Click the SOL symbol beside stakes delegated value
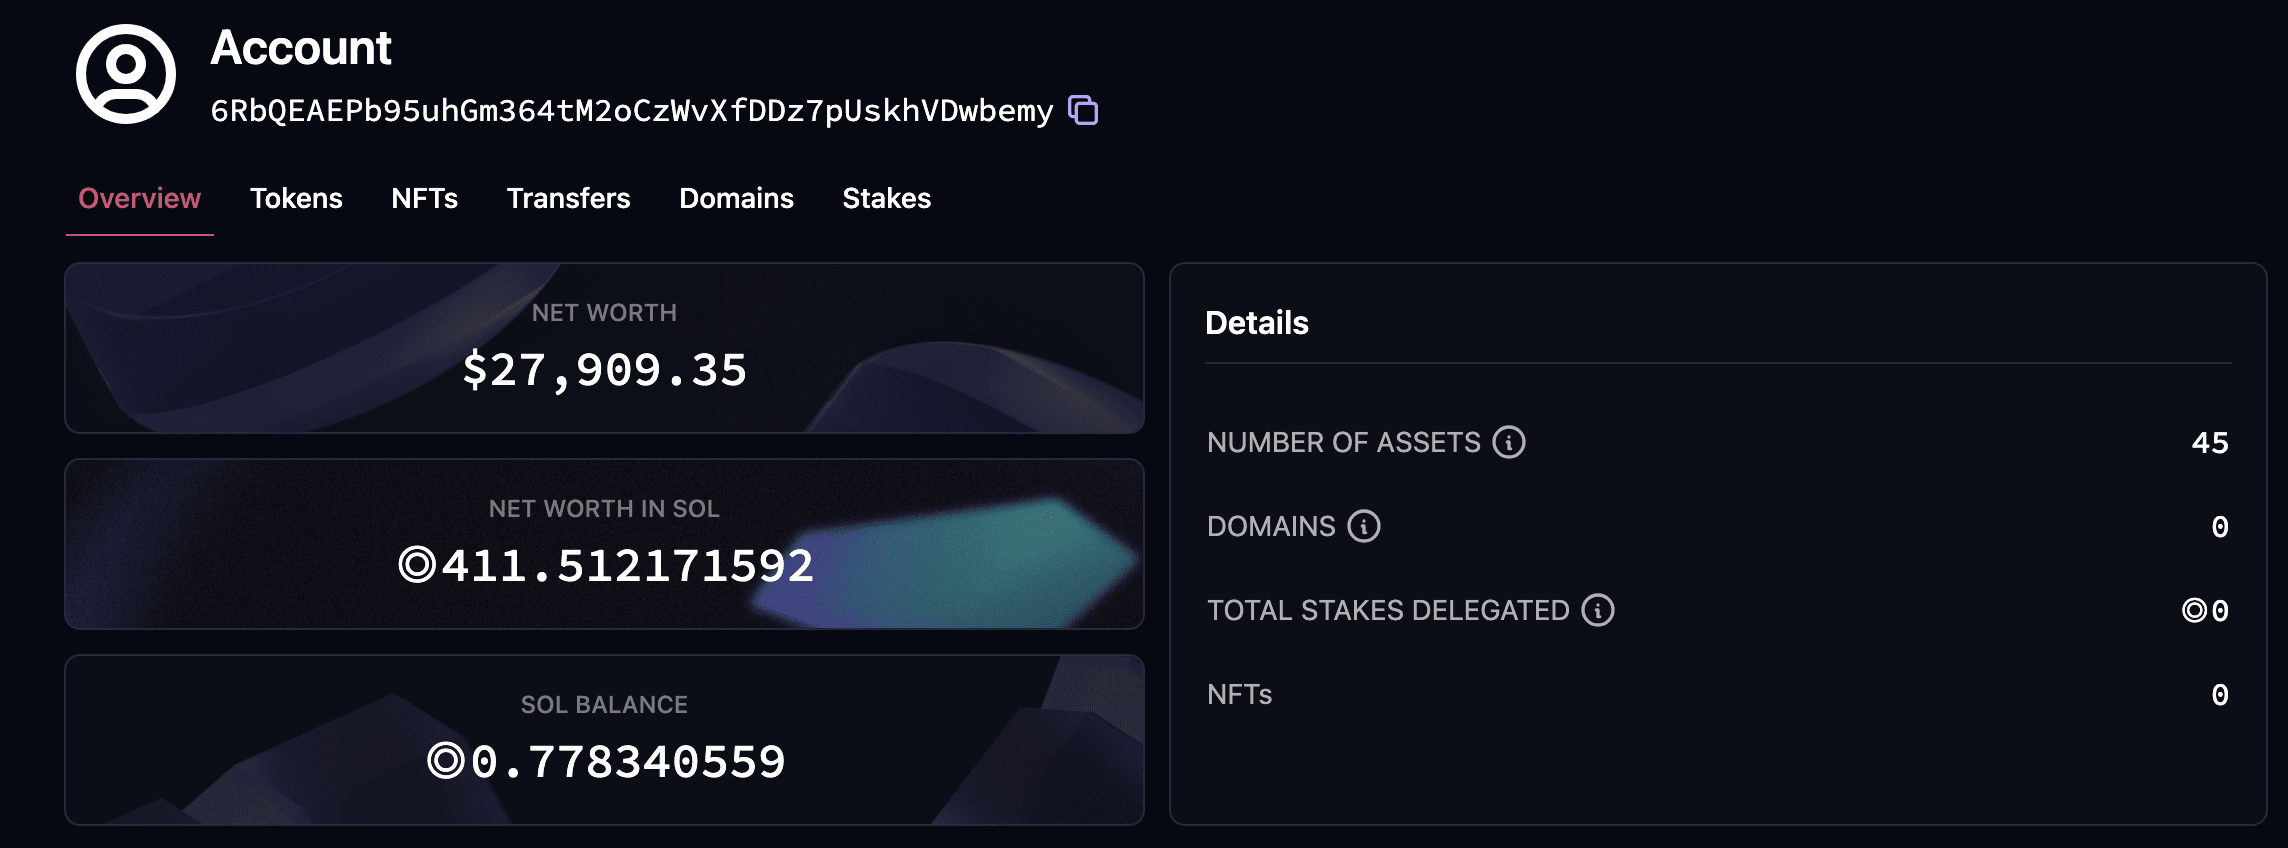The width and height of the screenshot is (2288, 848). point(2194,610)
